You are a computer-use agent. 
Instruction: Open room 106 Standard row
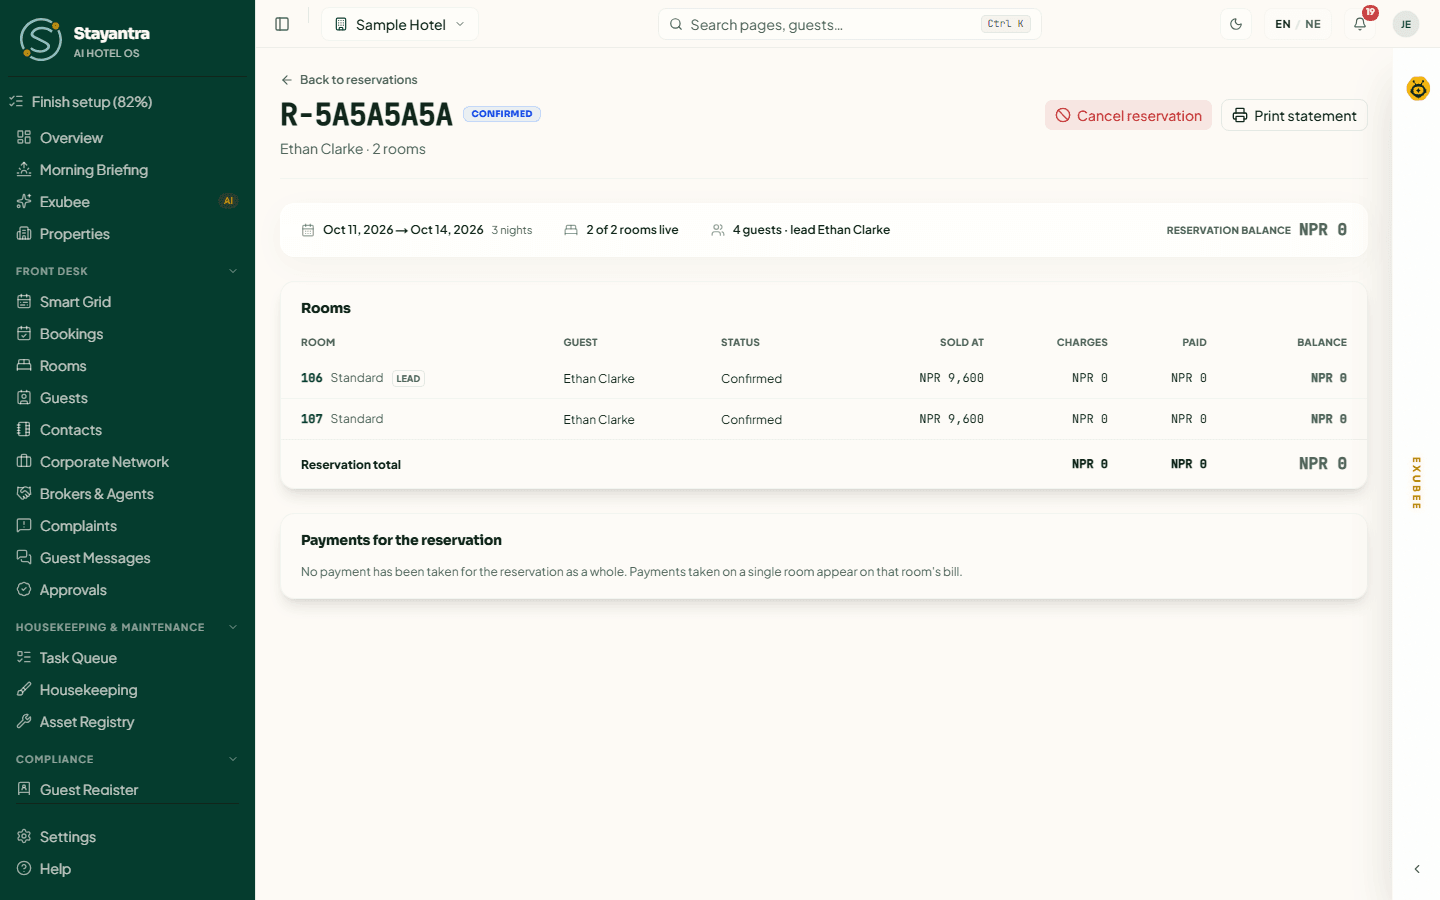824,378
